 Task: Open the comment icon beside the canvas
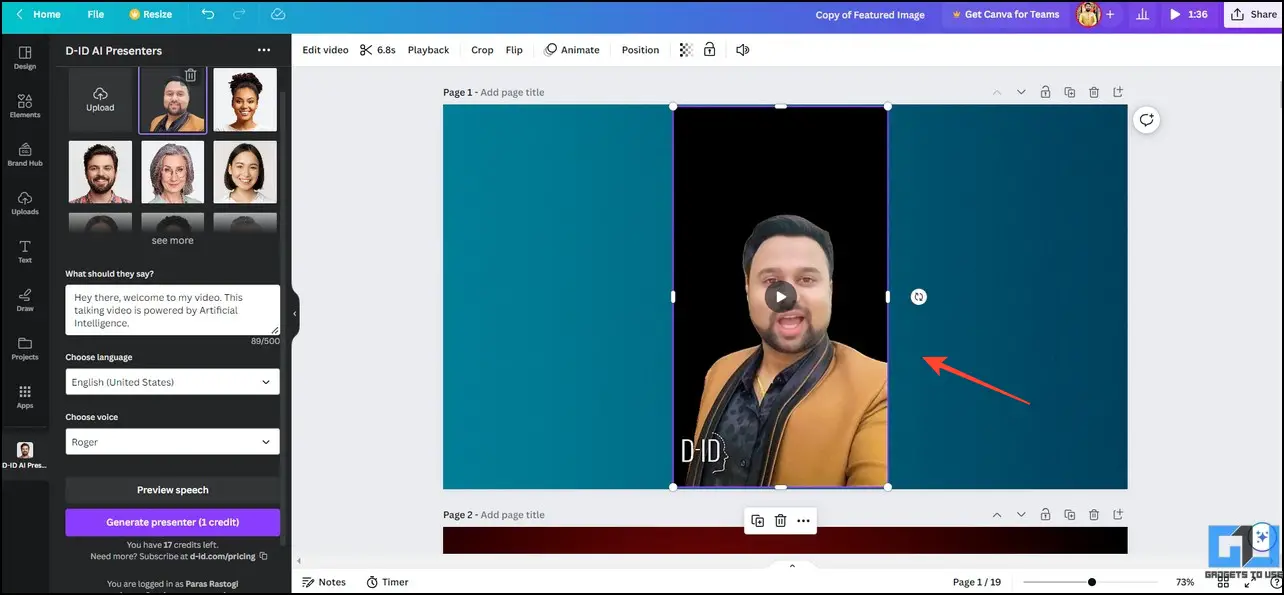pos(1147,120)
